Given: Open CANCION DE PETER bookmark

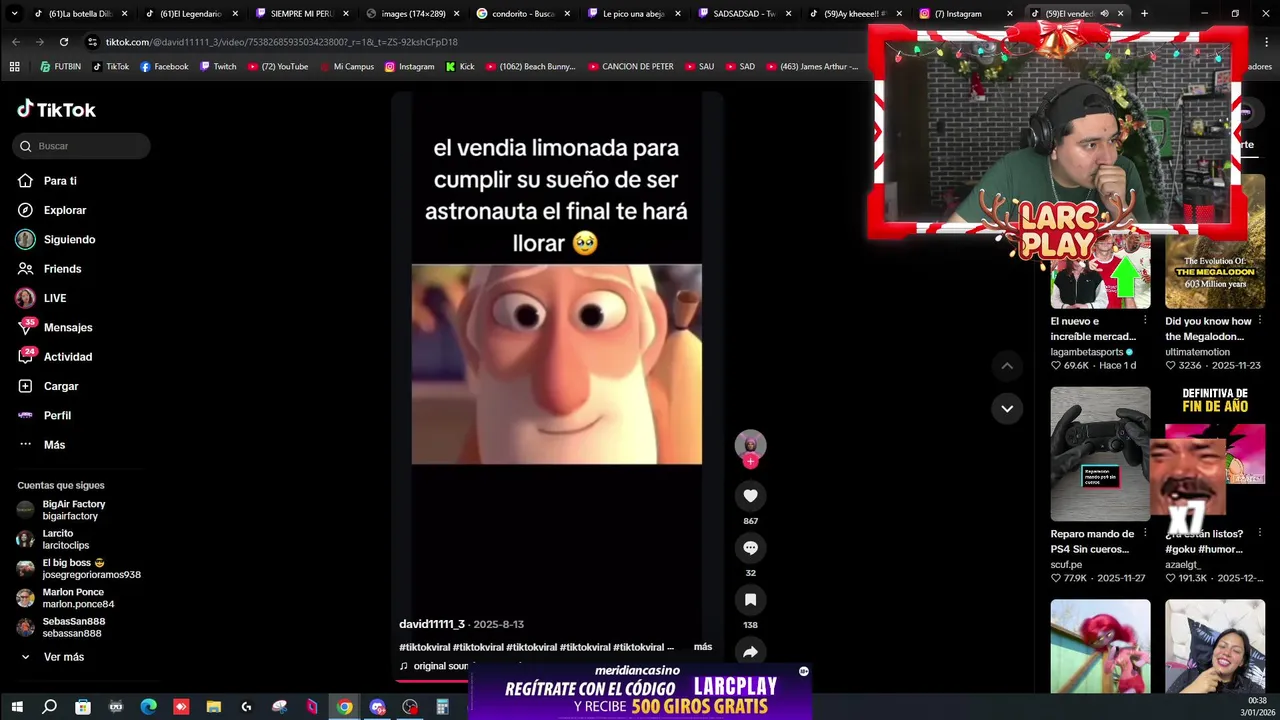Looking at the screenshot, I should pyautogui.click(x=631, y=67).
